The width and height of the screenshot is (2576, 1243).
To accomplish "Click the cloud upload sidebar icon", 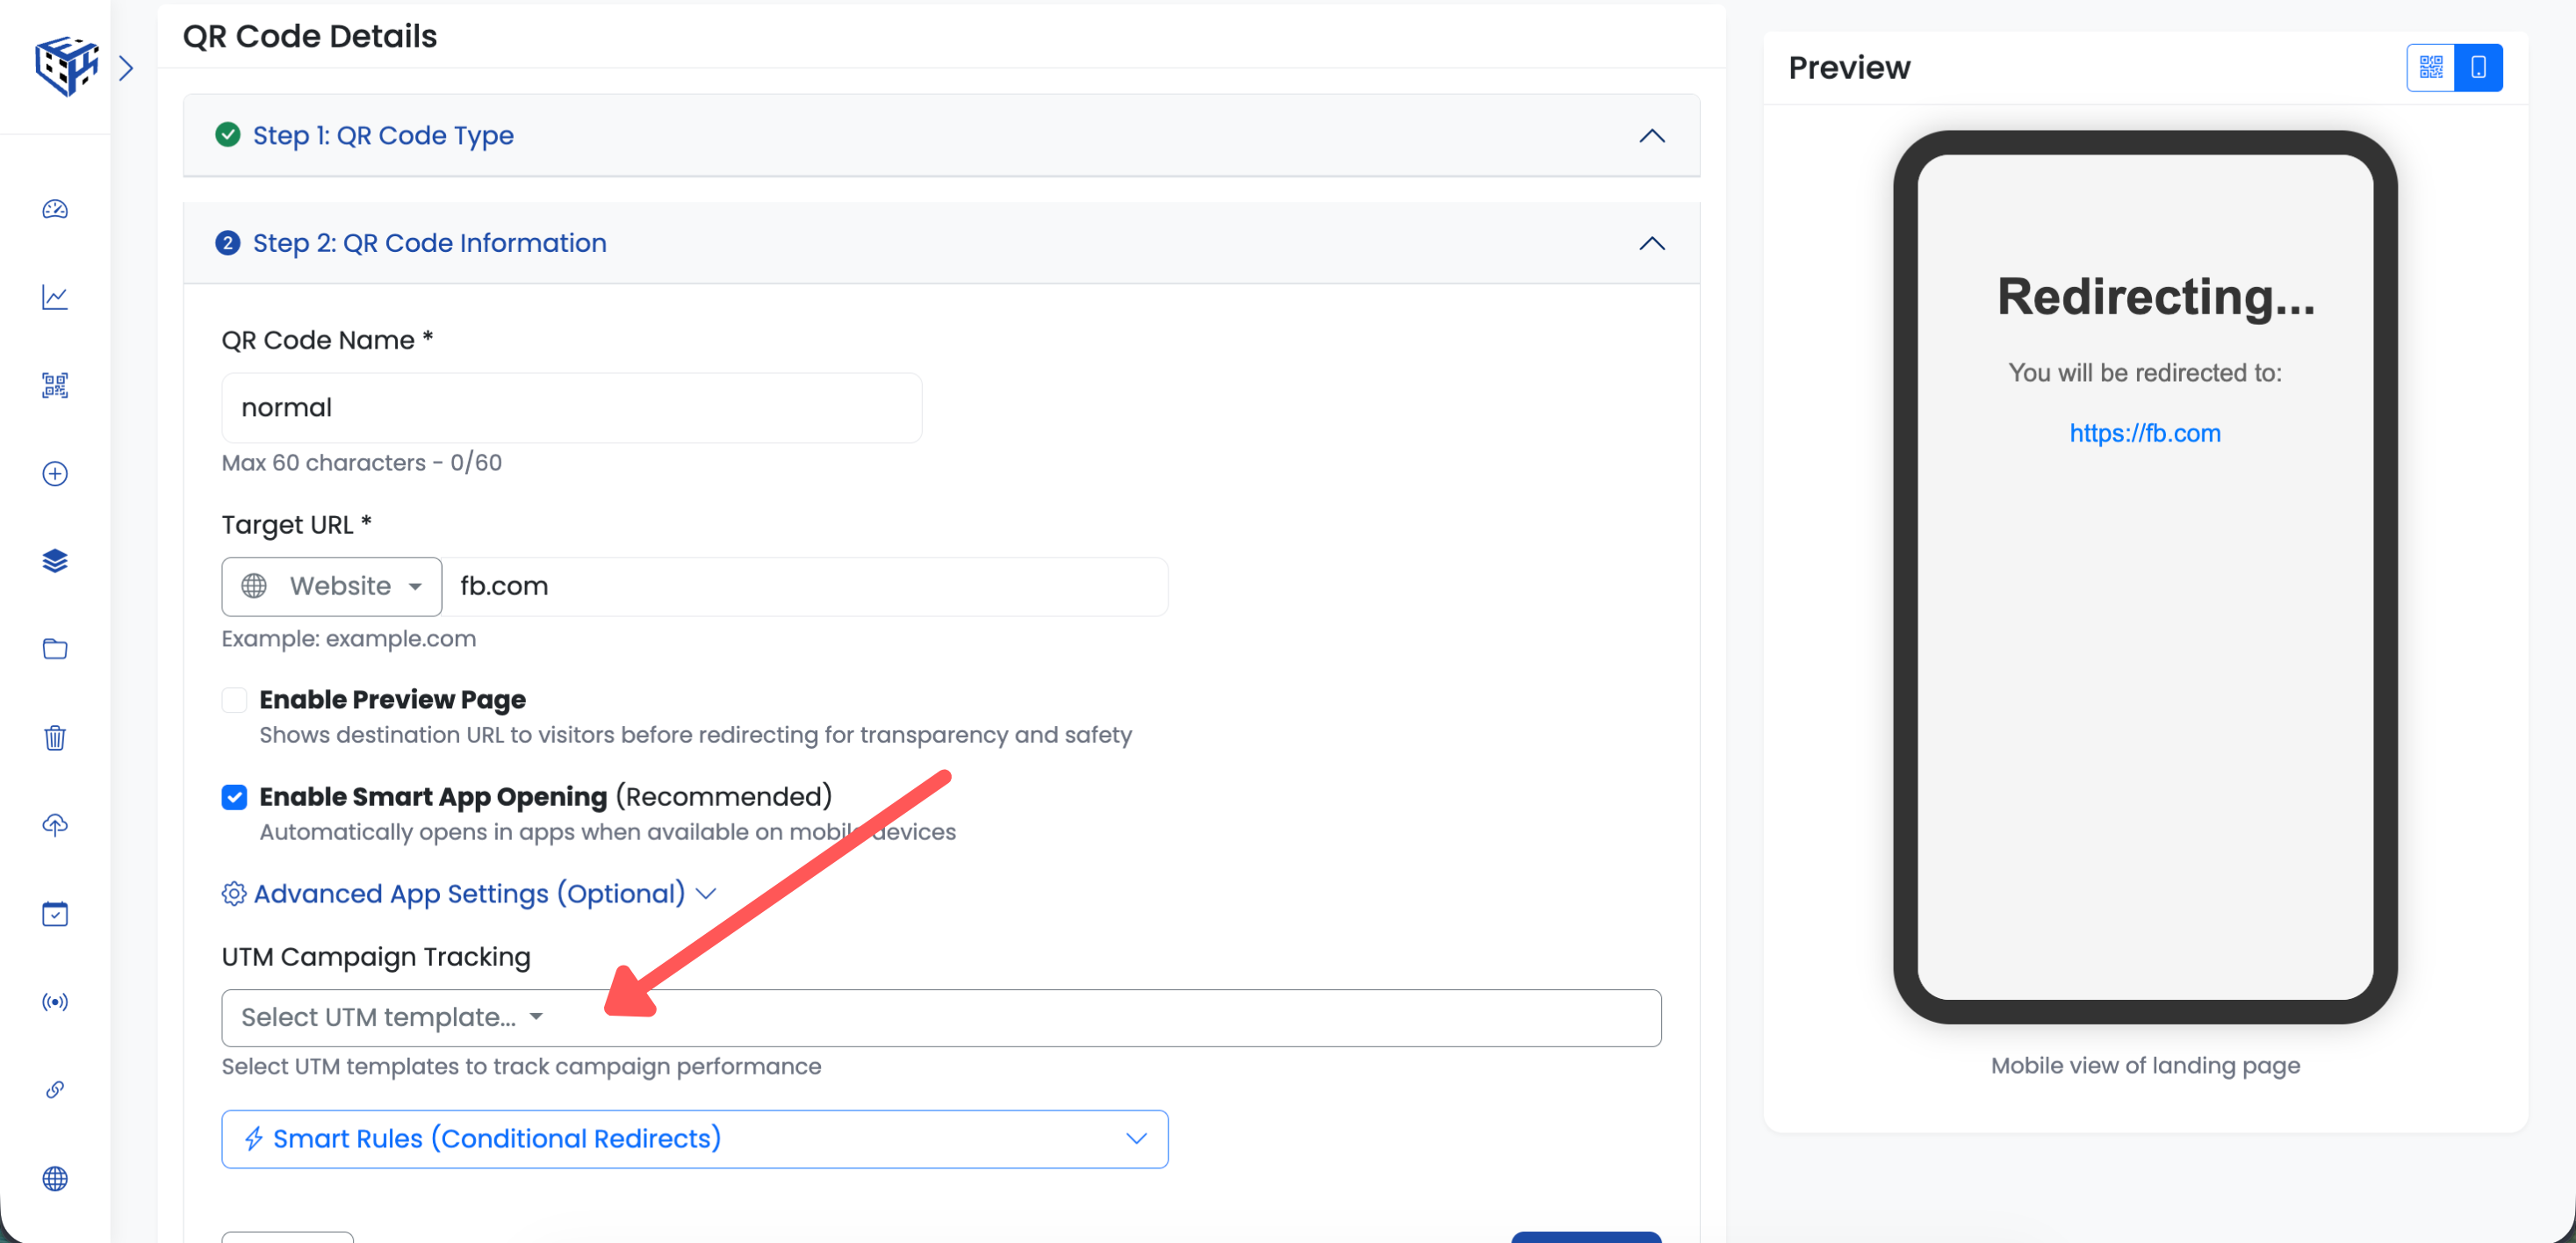I will 55,825.
